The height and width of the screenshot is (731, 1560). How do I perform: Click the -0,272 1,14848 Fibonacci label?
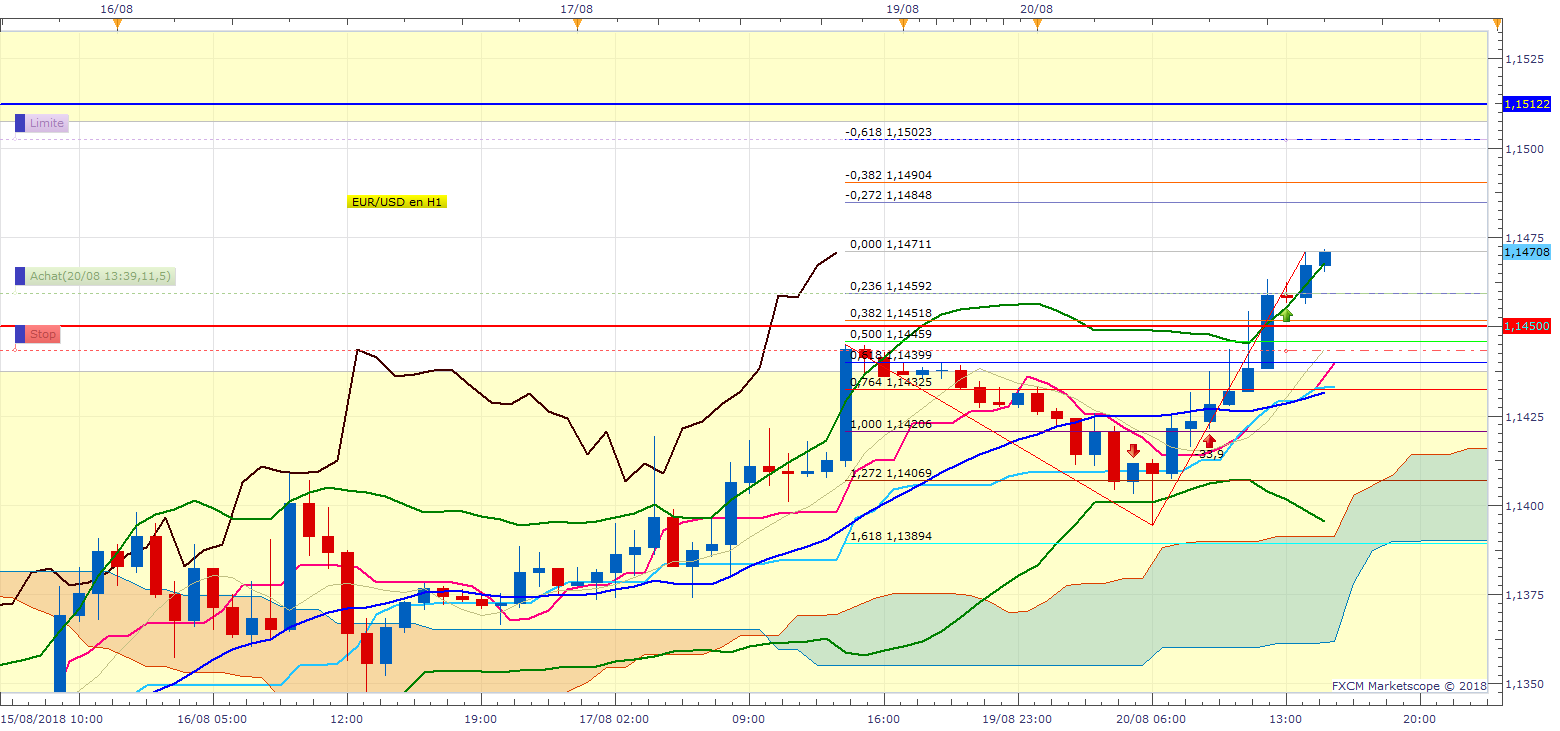coord(888,195)
